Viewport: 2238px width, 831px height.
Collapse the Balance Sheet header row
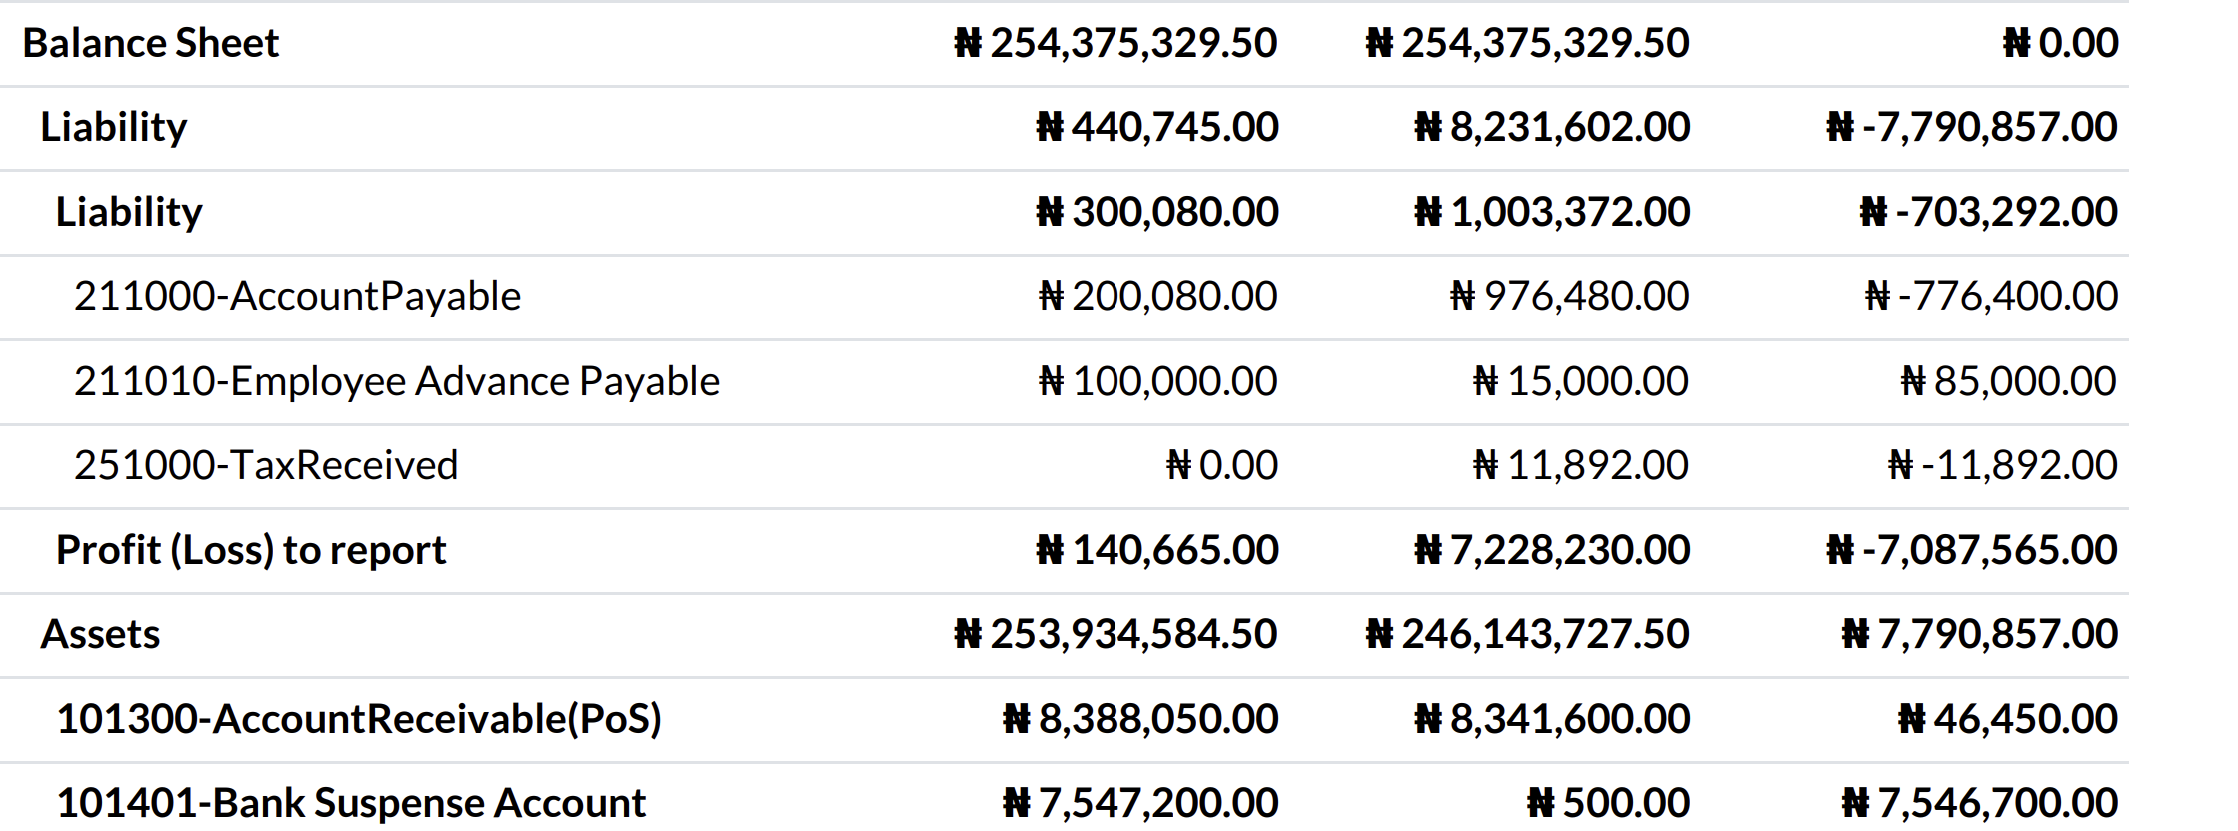tap(150, 43)
